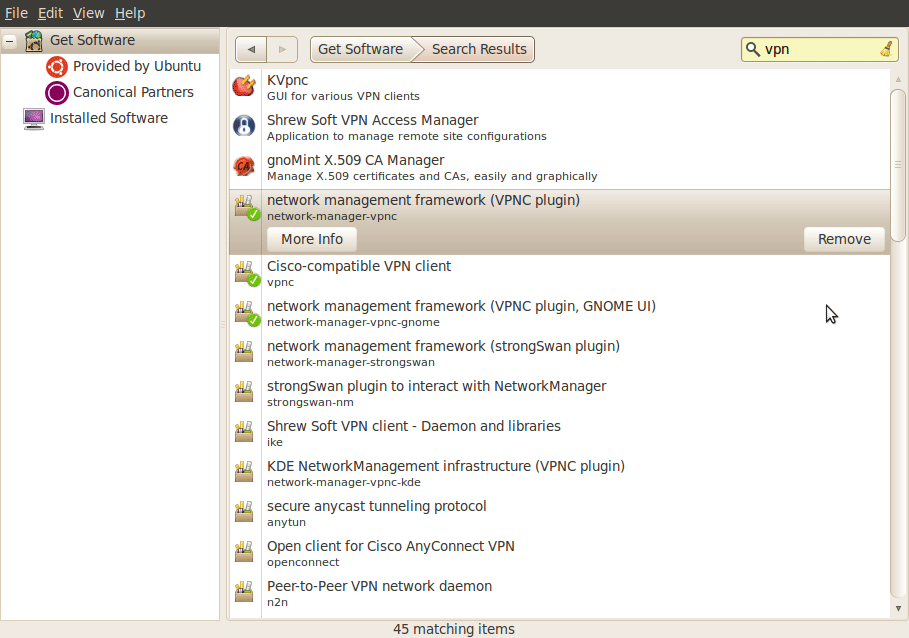Click the vertical scrollbar thumb of results list
The image size is (909, 638).
tap(898, 165)
